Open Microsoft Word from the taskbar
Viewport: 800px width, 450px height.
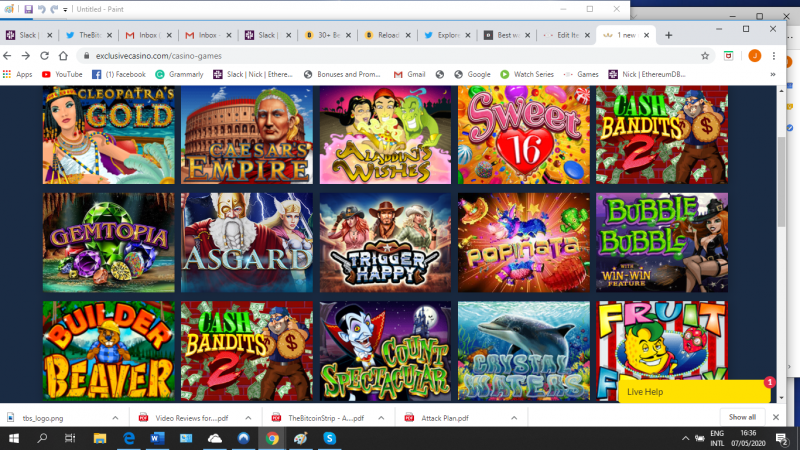pyautogui.click(x=157, y=438)
